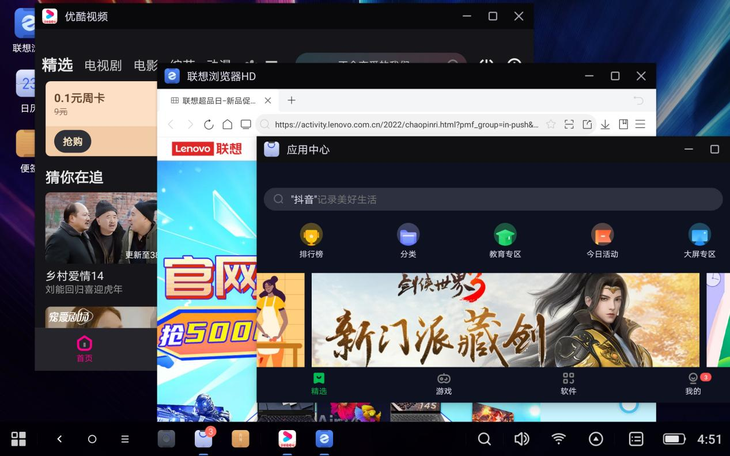730x456 pixels.
Task: Open volume control in taskbar
Action: click(x=521, y=439)
